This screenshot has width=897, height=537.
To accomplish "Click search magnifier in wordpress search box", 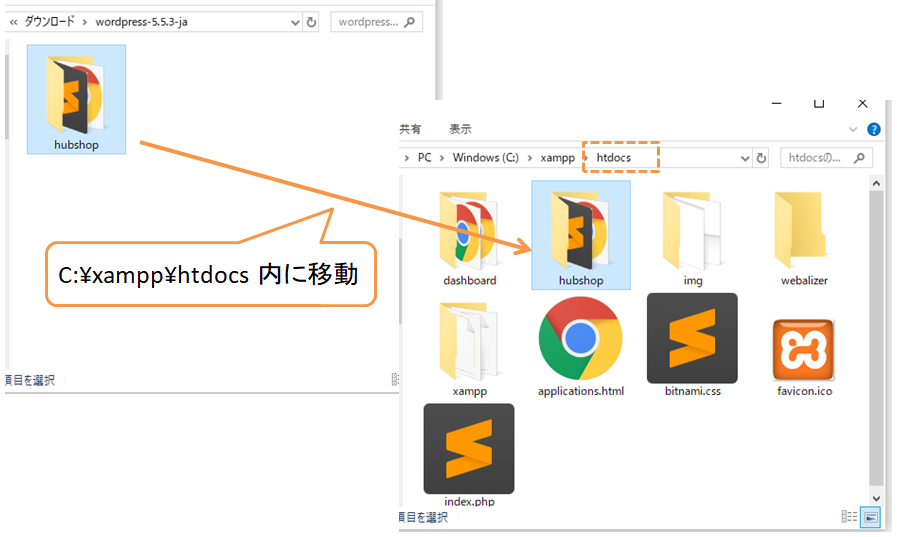I will click(x=409, y=22).
